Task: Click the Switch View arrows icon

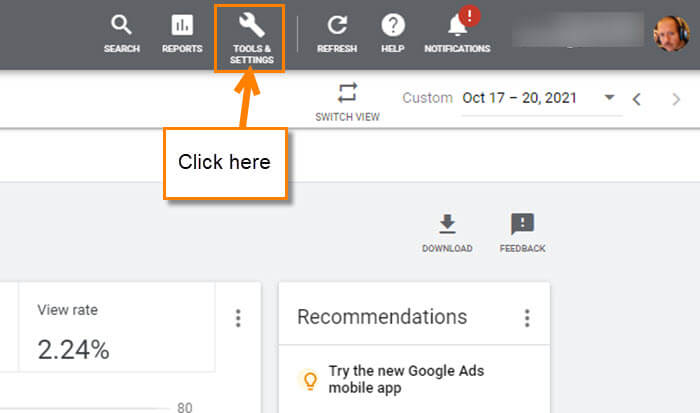Action: click(x=347, y=93)
